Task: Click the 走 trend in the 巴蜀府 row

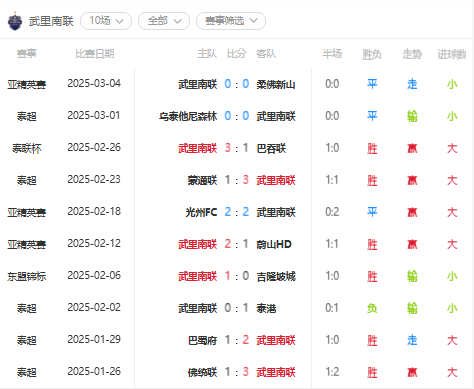Action: click(x=412, y=340)
